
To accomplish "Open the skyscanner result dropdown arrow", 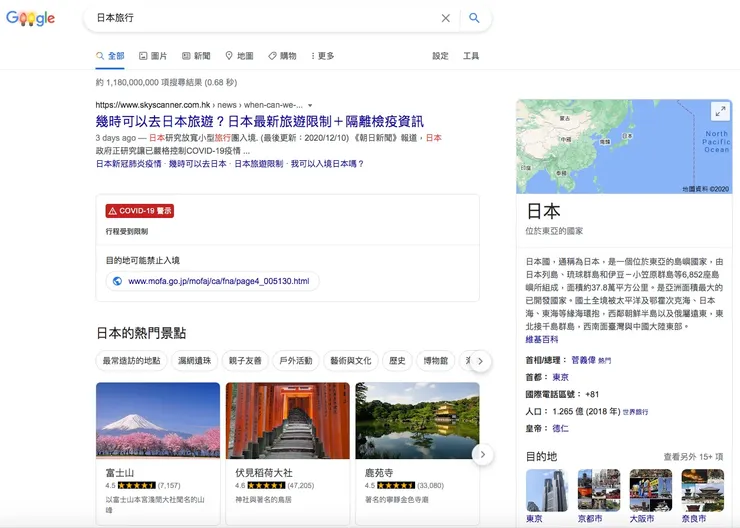I will pos(310,105).
